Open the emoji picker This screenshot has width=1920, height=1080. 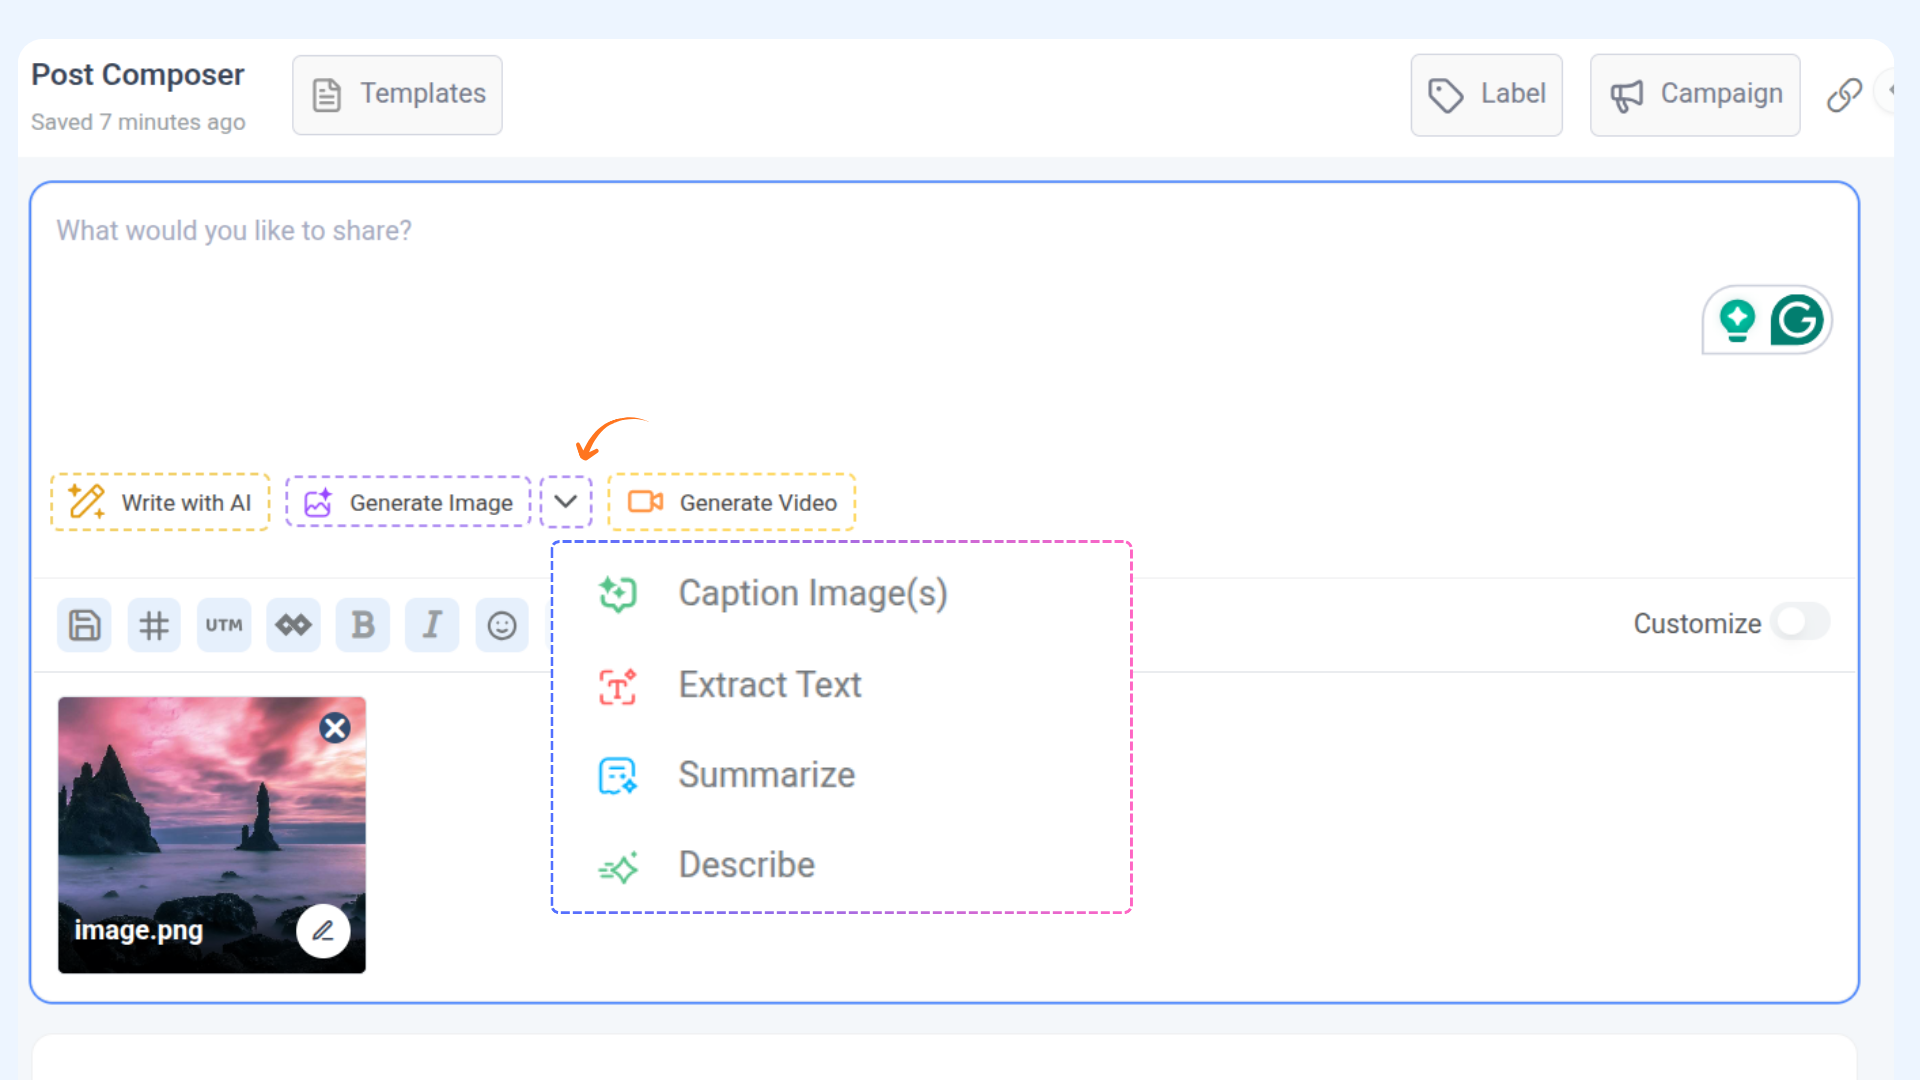click(x=502, y=625)
